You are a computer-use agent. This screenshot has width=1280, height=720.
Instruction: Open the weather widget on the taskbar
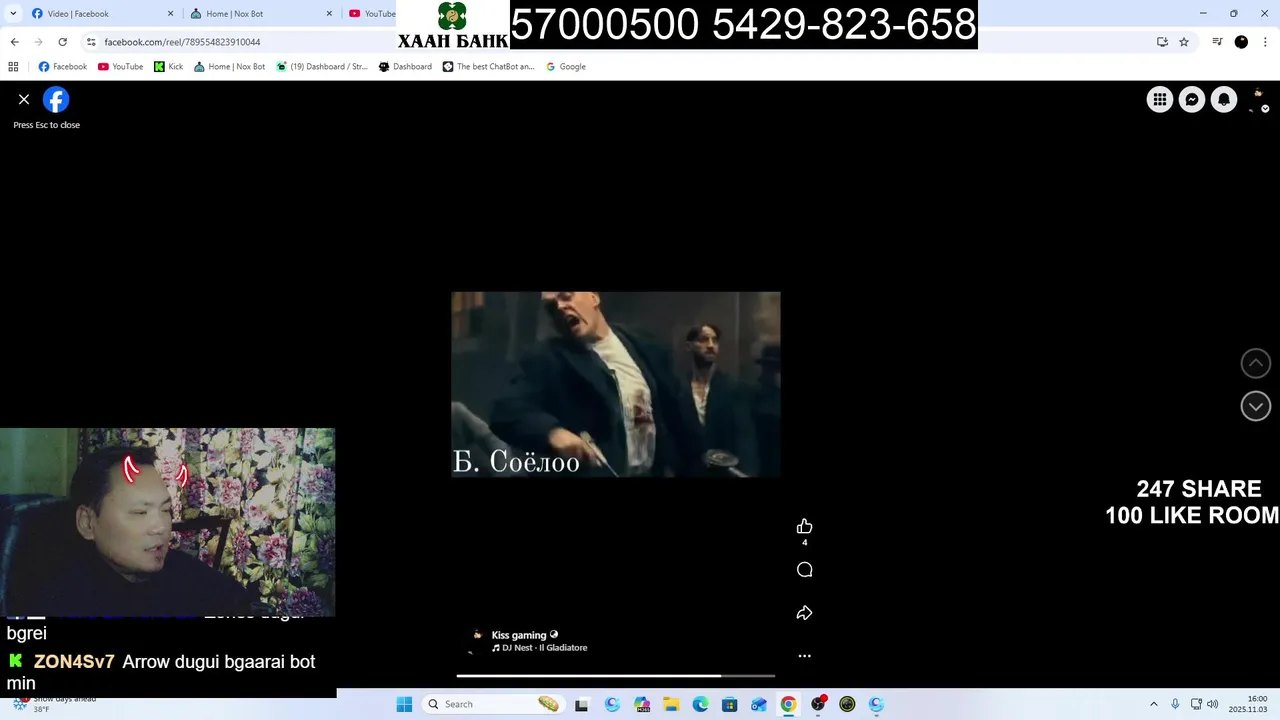[x=55, y=704]
